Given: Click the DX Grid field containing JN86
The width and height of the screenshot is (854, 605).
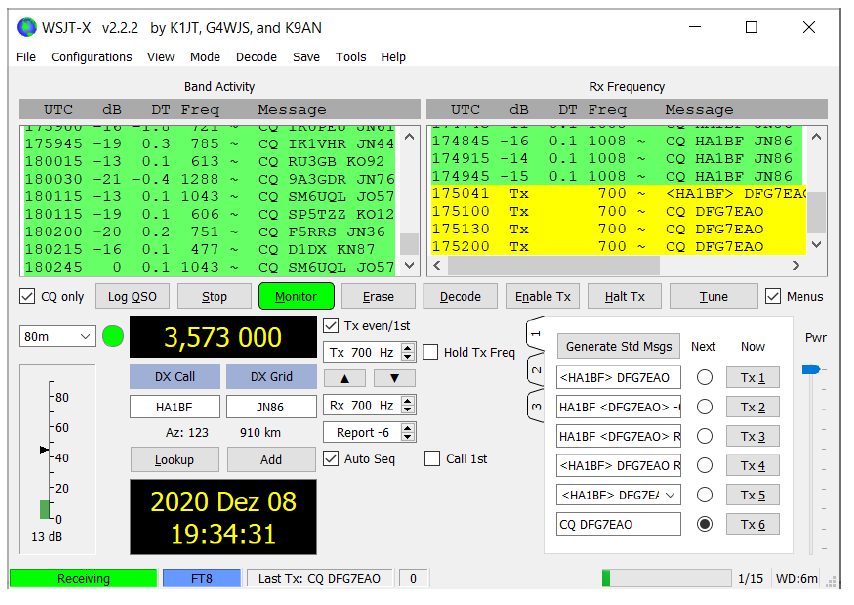Looking at the screenshot, I should coord(271,407).
